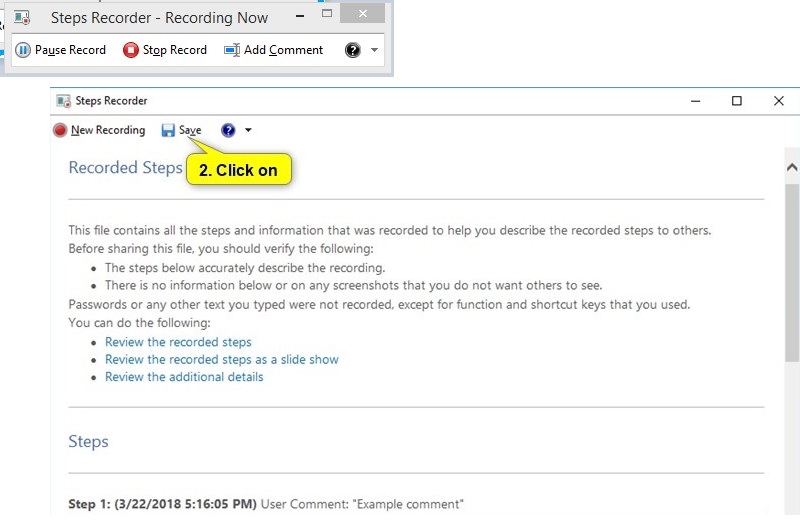
Task: Open "Review the recorded steps as a slide show"
Action: point(221,359)
